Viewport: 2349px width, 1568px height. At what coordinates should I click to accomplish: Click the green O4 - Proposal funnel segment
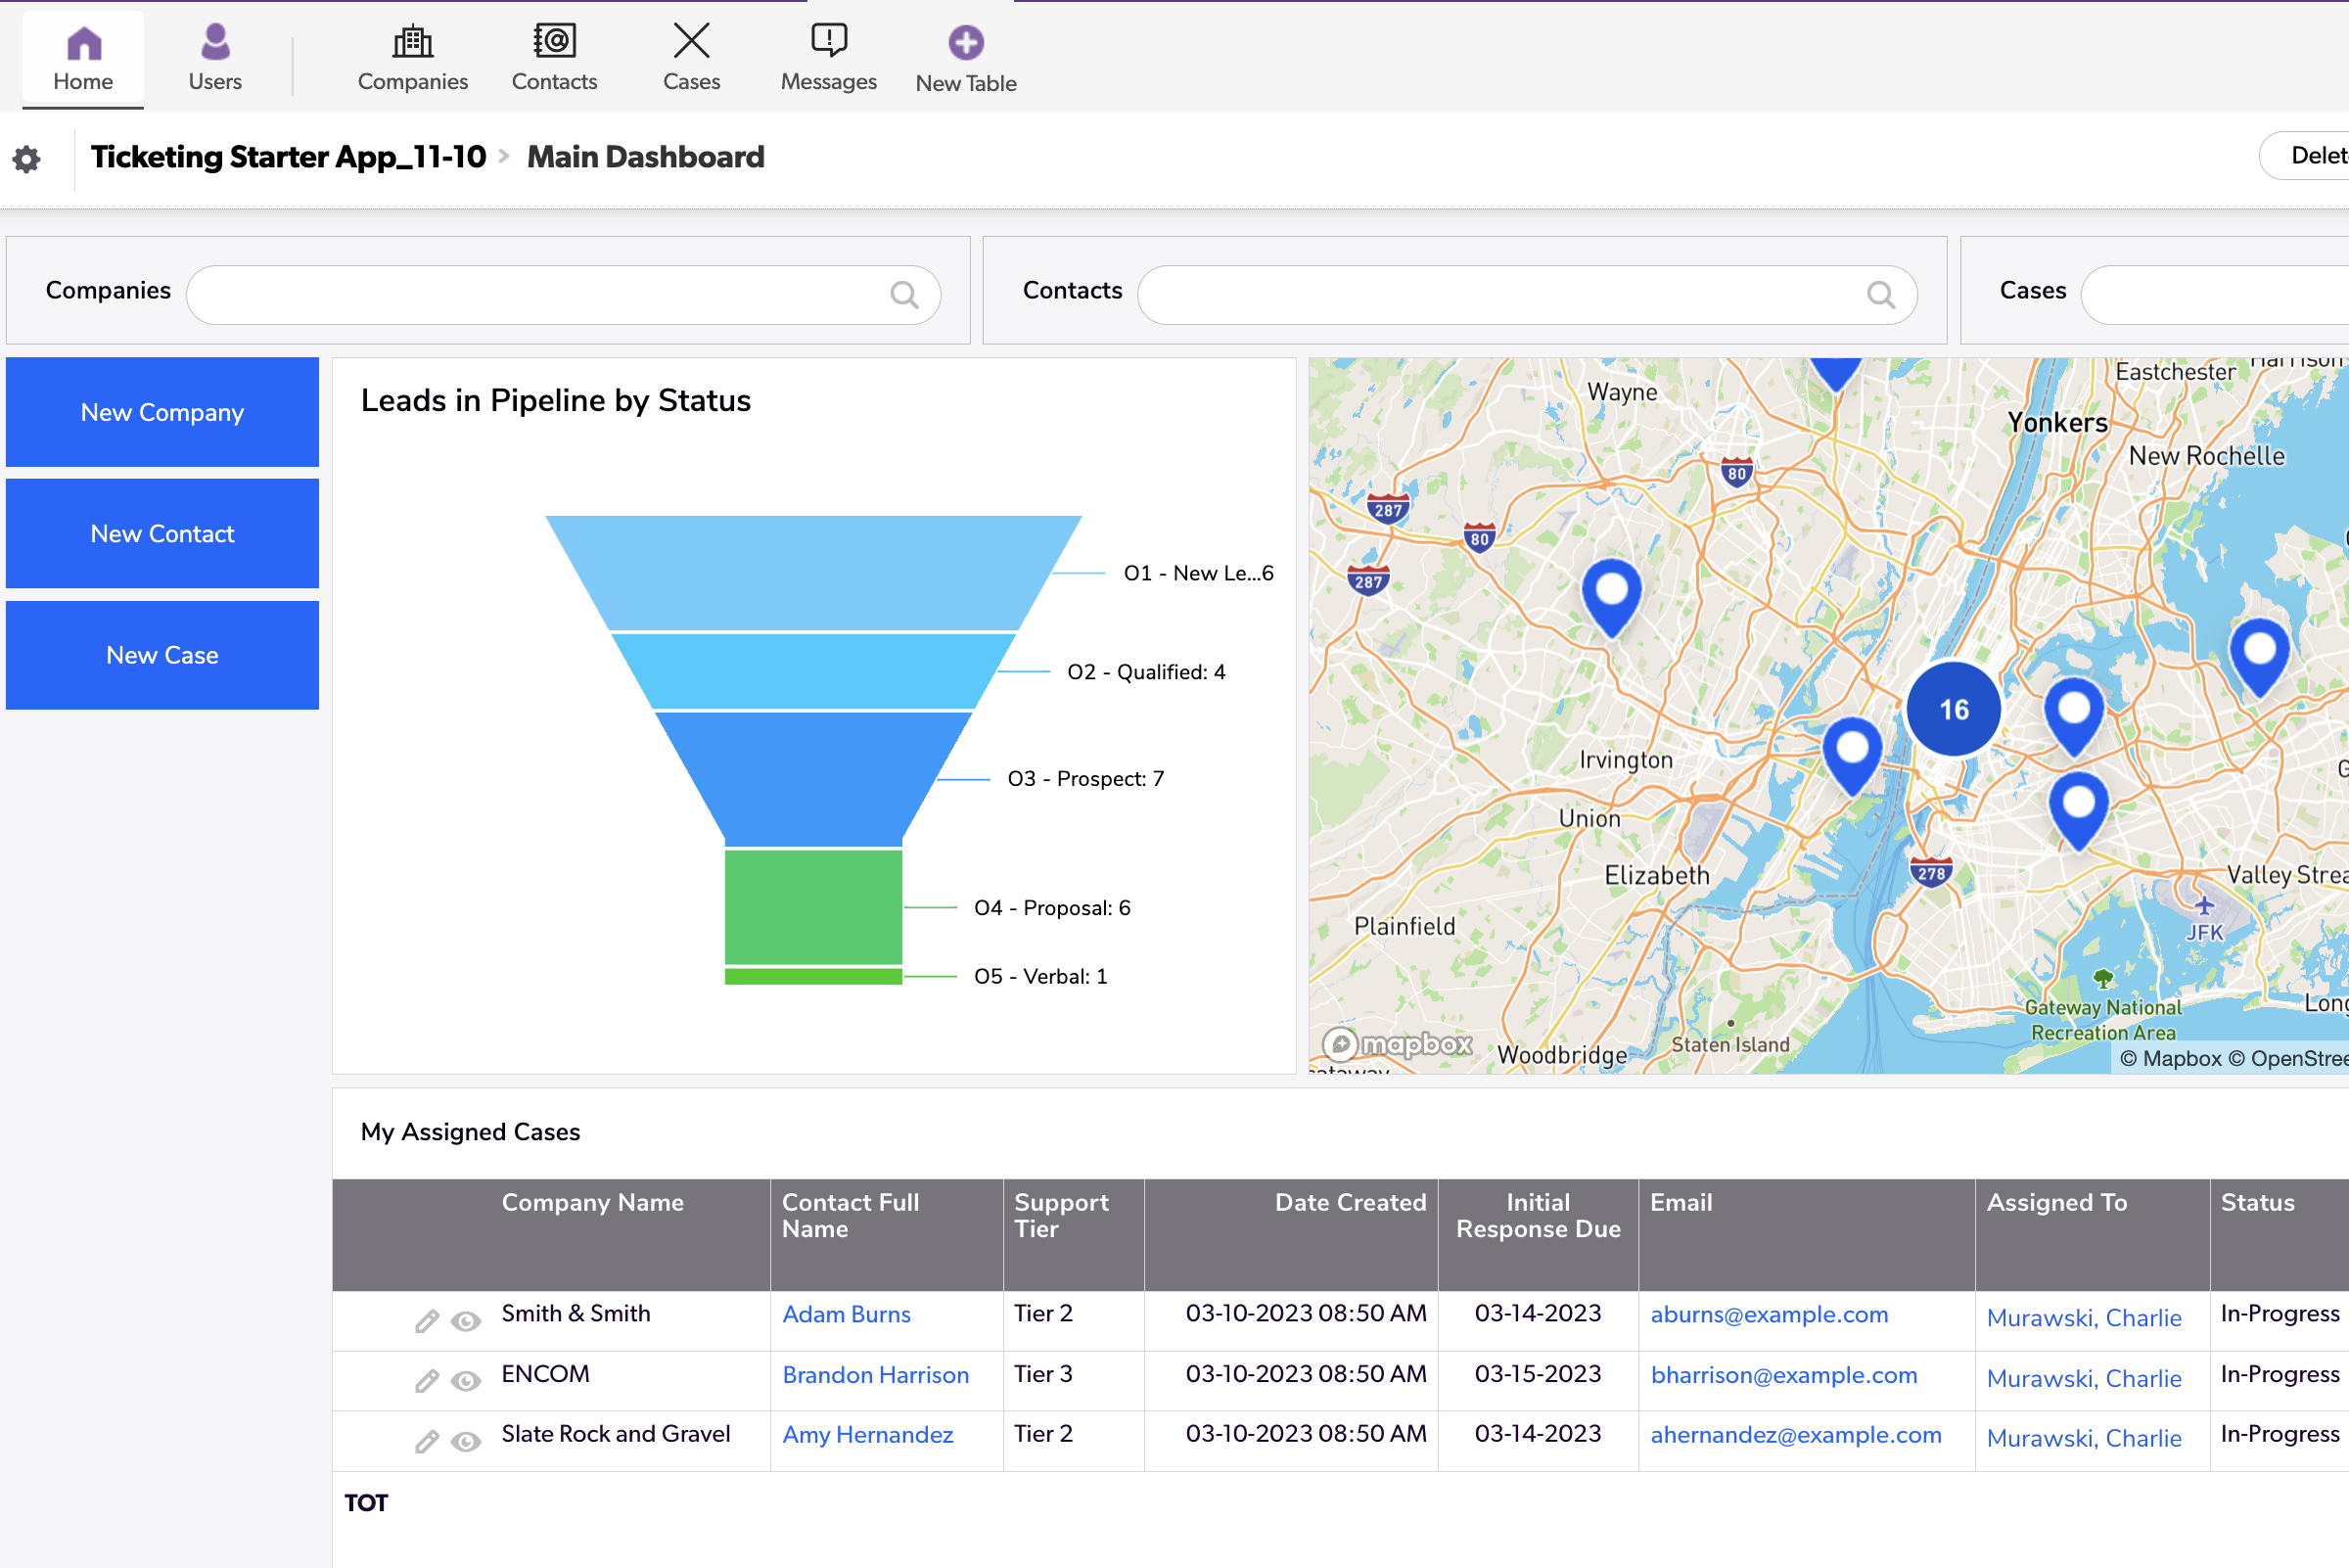pos(813,906)
